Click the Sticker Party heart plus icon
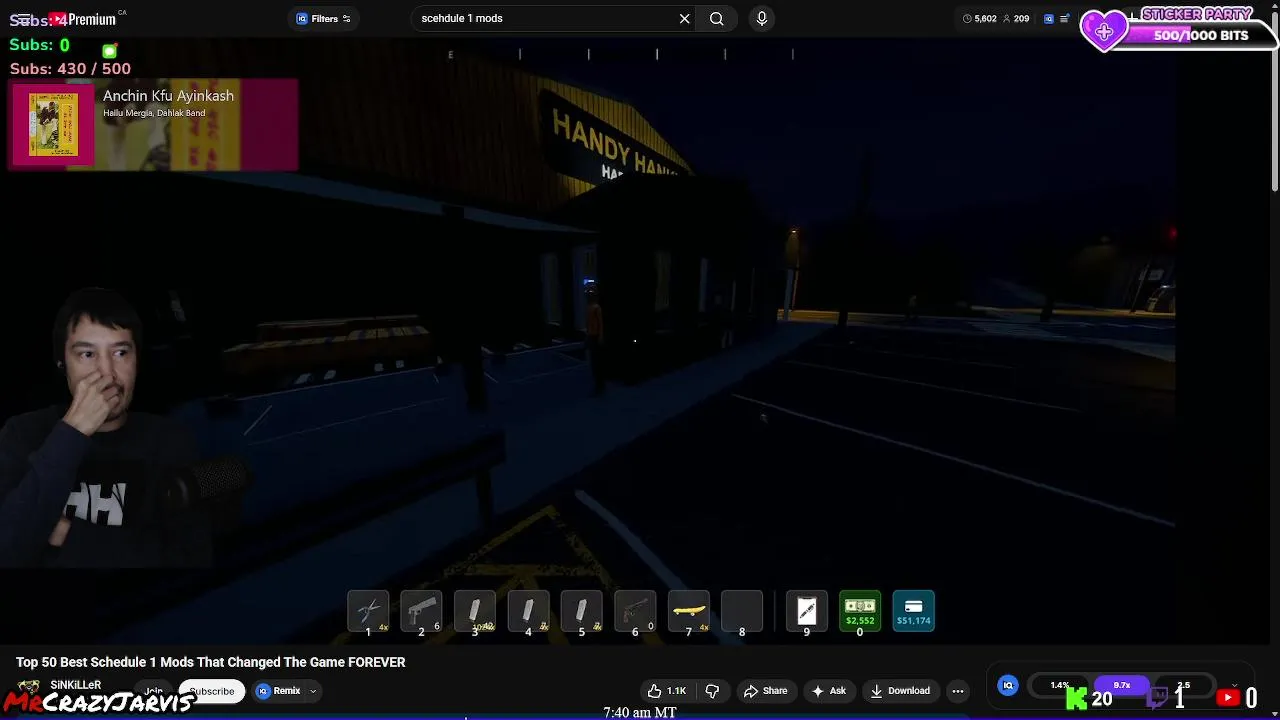 pos(1104,32)
